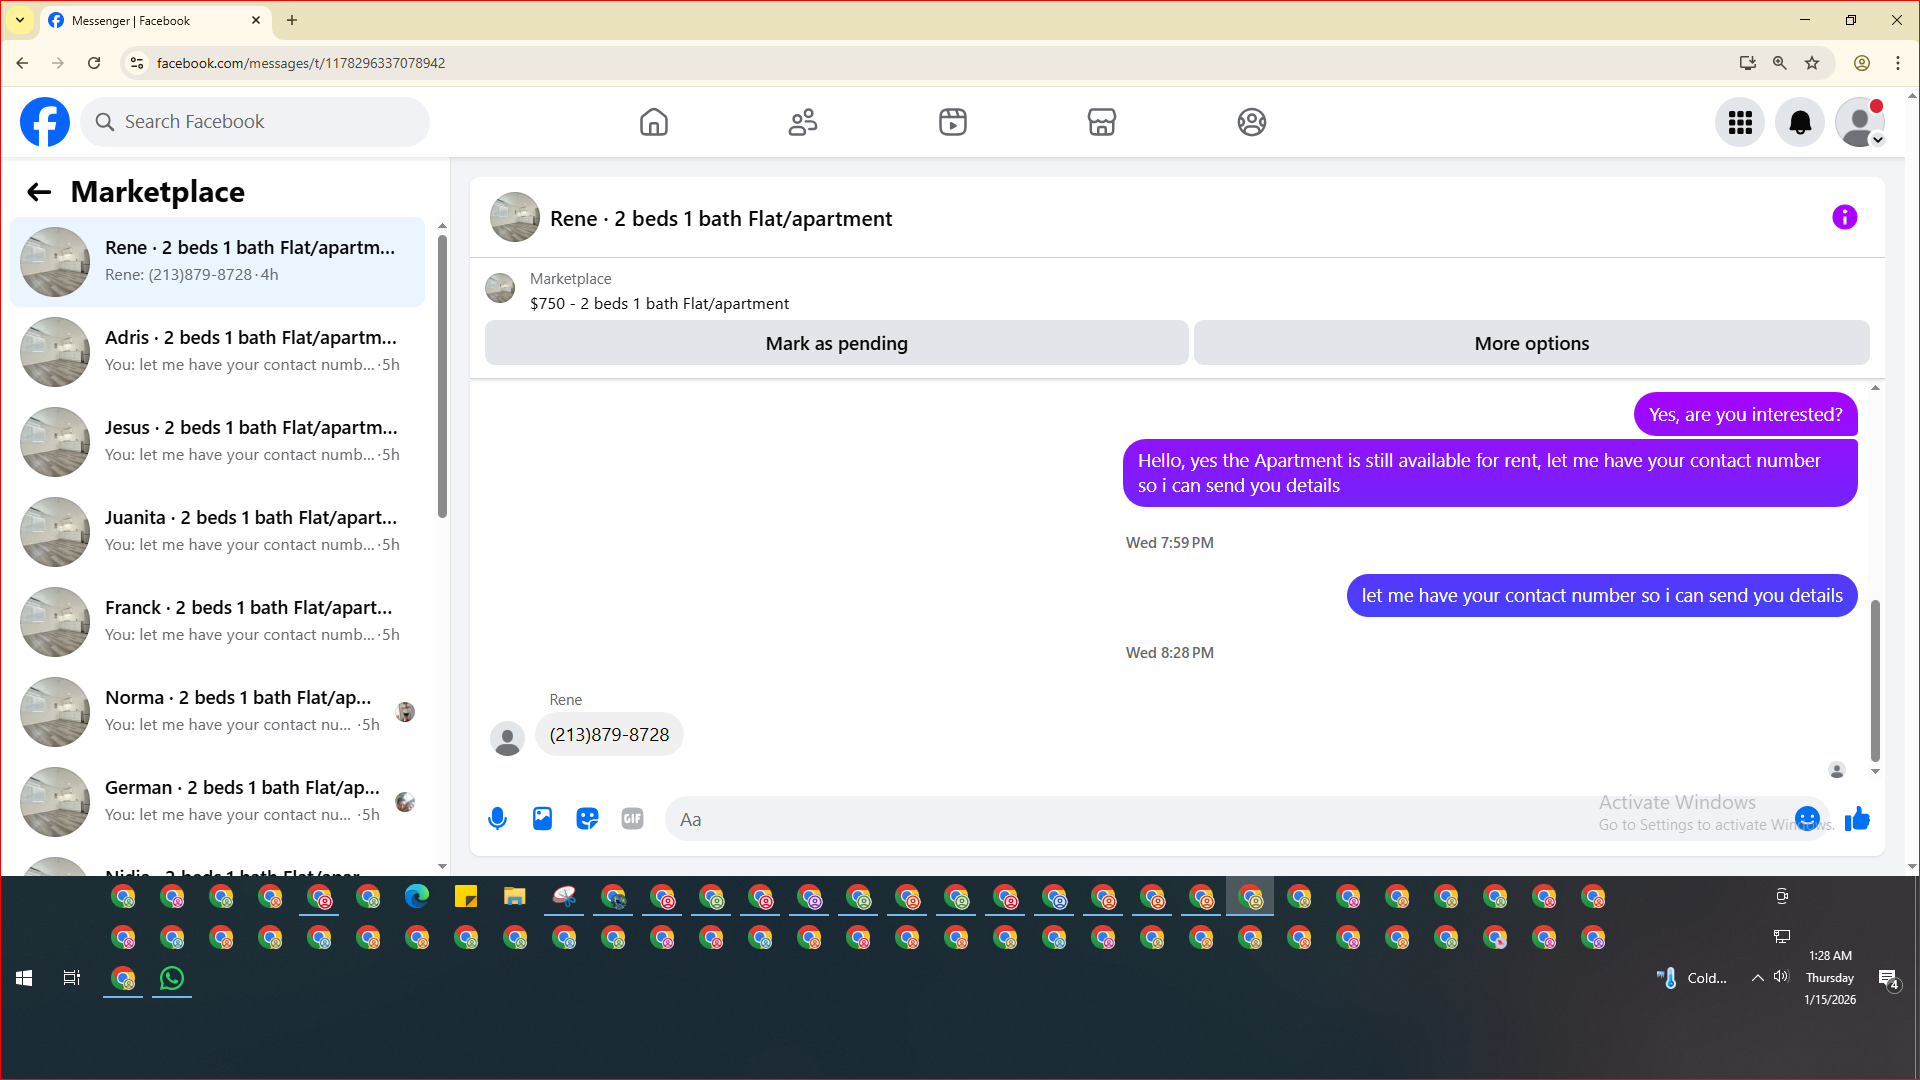This screenshot has width=1920, height=1080.
Task: Click the More options button
Action: (1531, 343)
